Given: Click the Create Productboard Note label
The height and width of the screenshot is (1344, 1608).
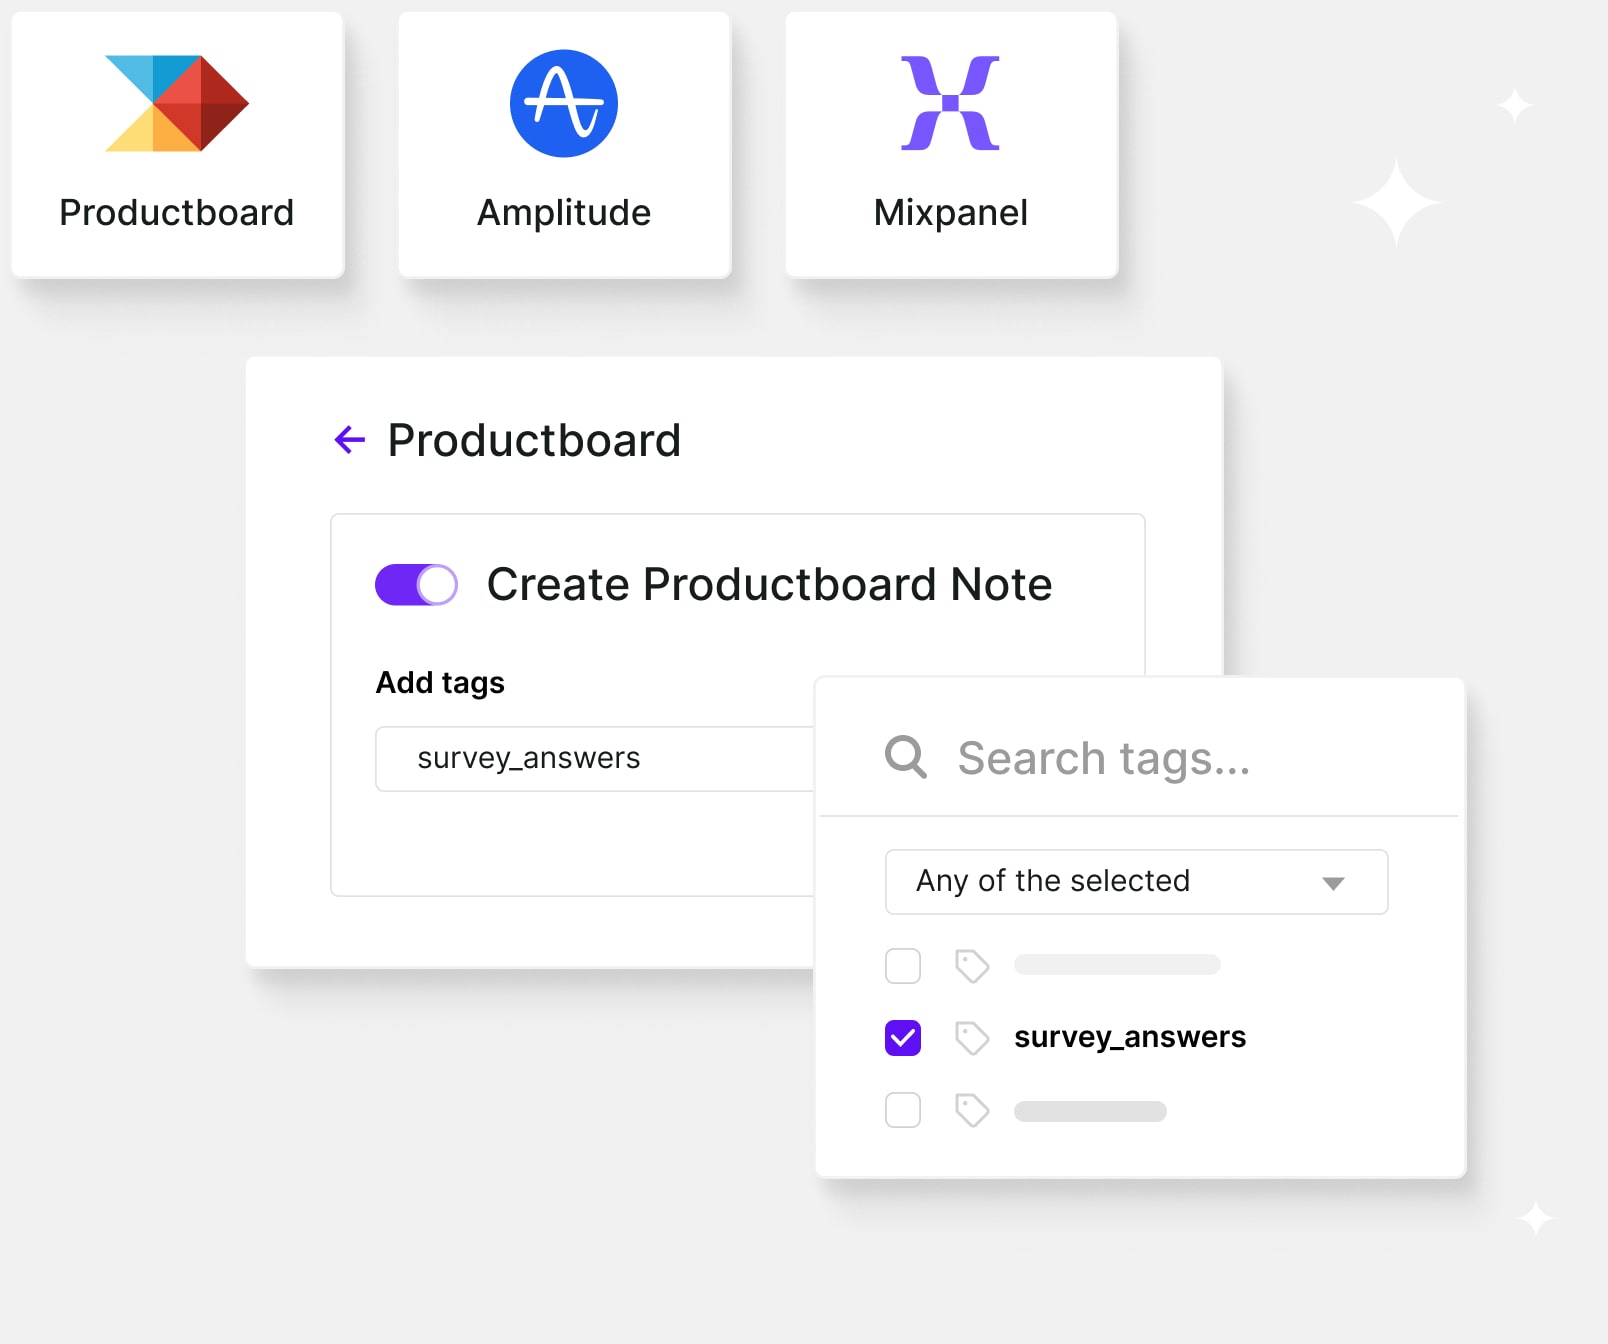Looking at the screenshot, I should click(x=769, y=584).
